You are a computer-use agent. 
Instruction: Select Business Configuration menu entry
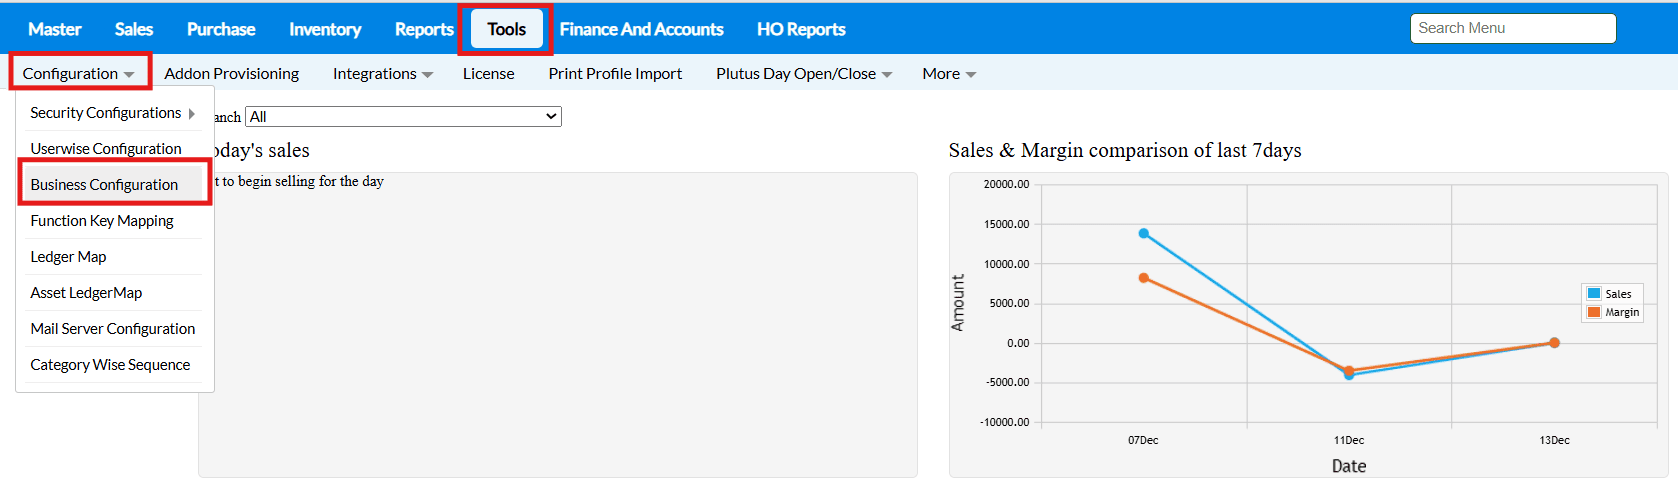point(104,185)
